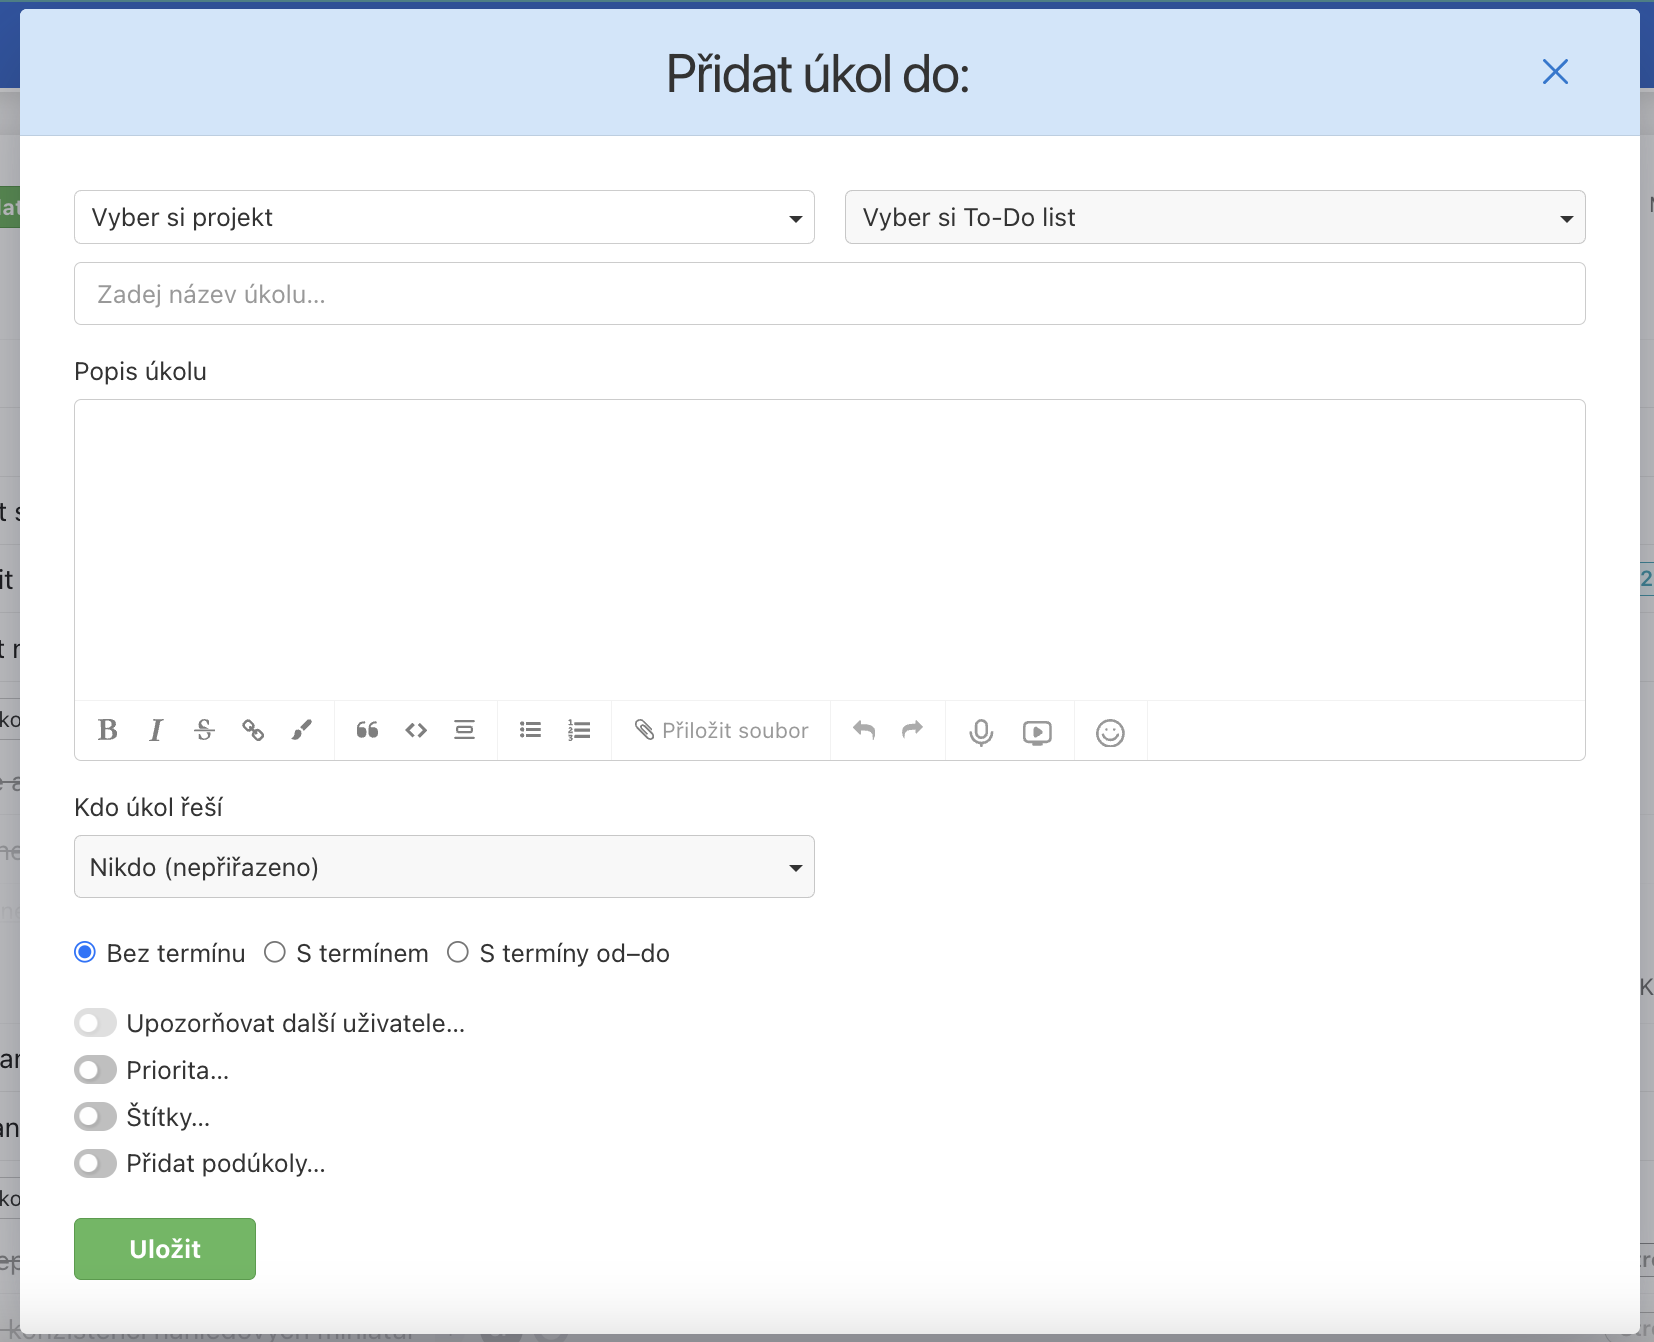This screenshot has height=1342, width=1654.
Task: Choose the S termínem radio option
Action: tap(275, 953)
